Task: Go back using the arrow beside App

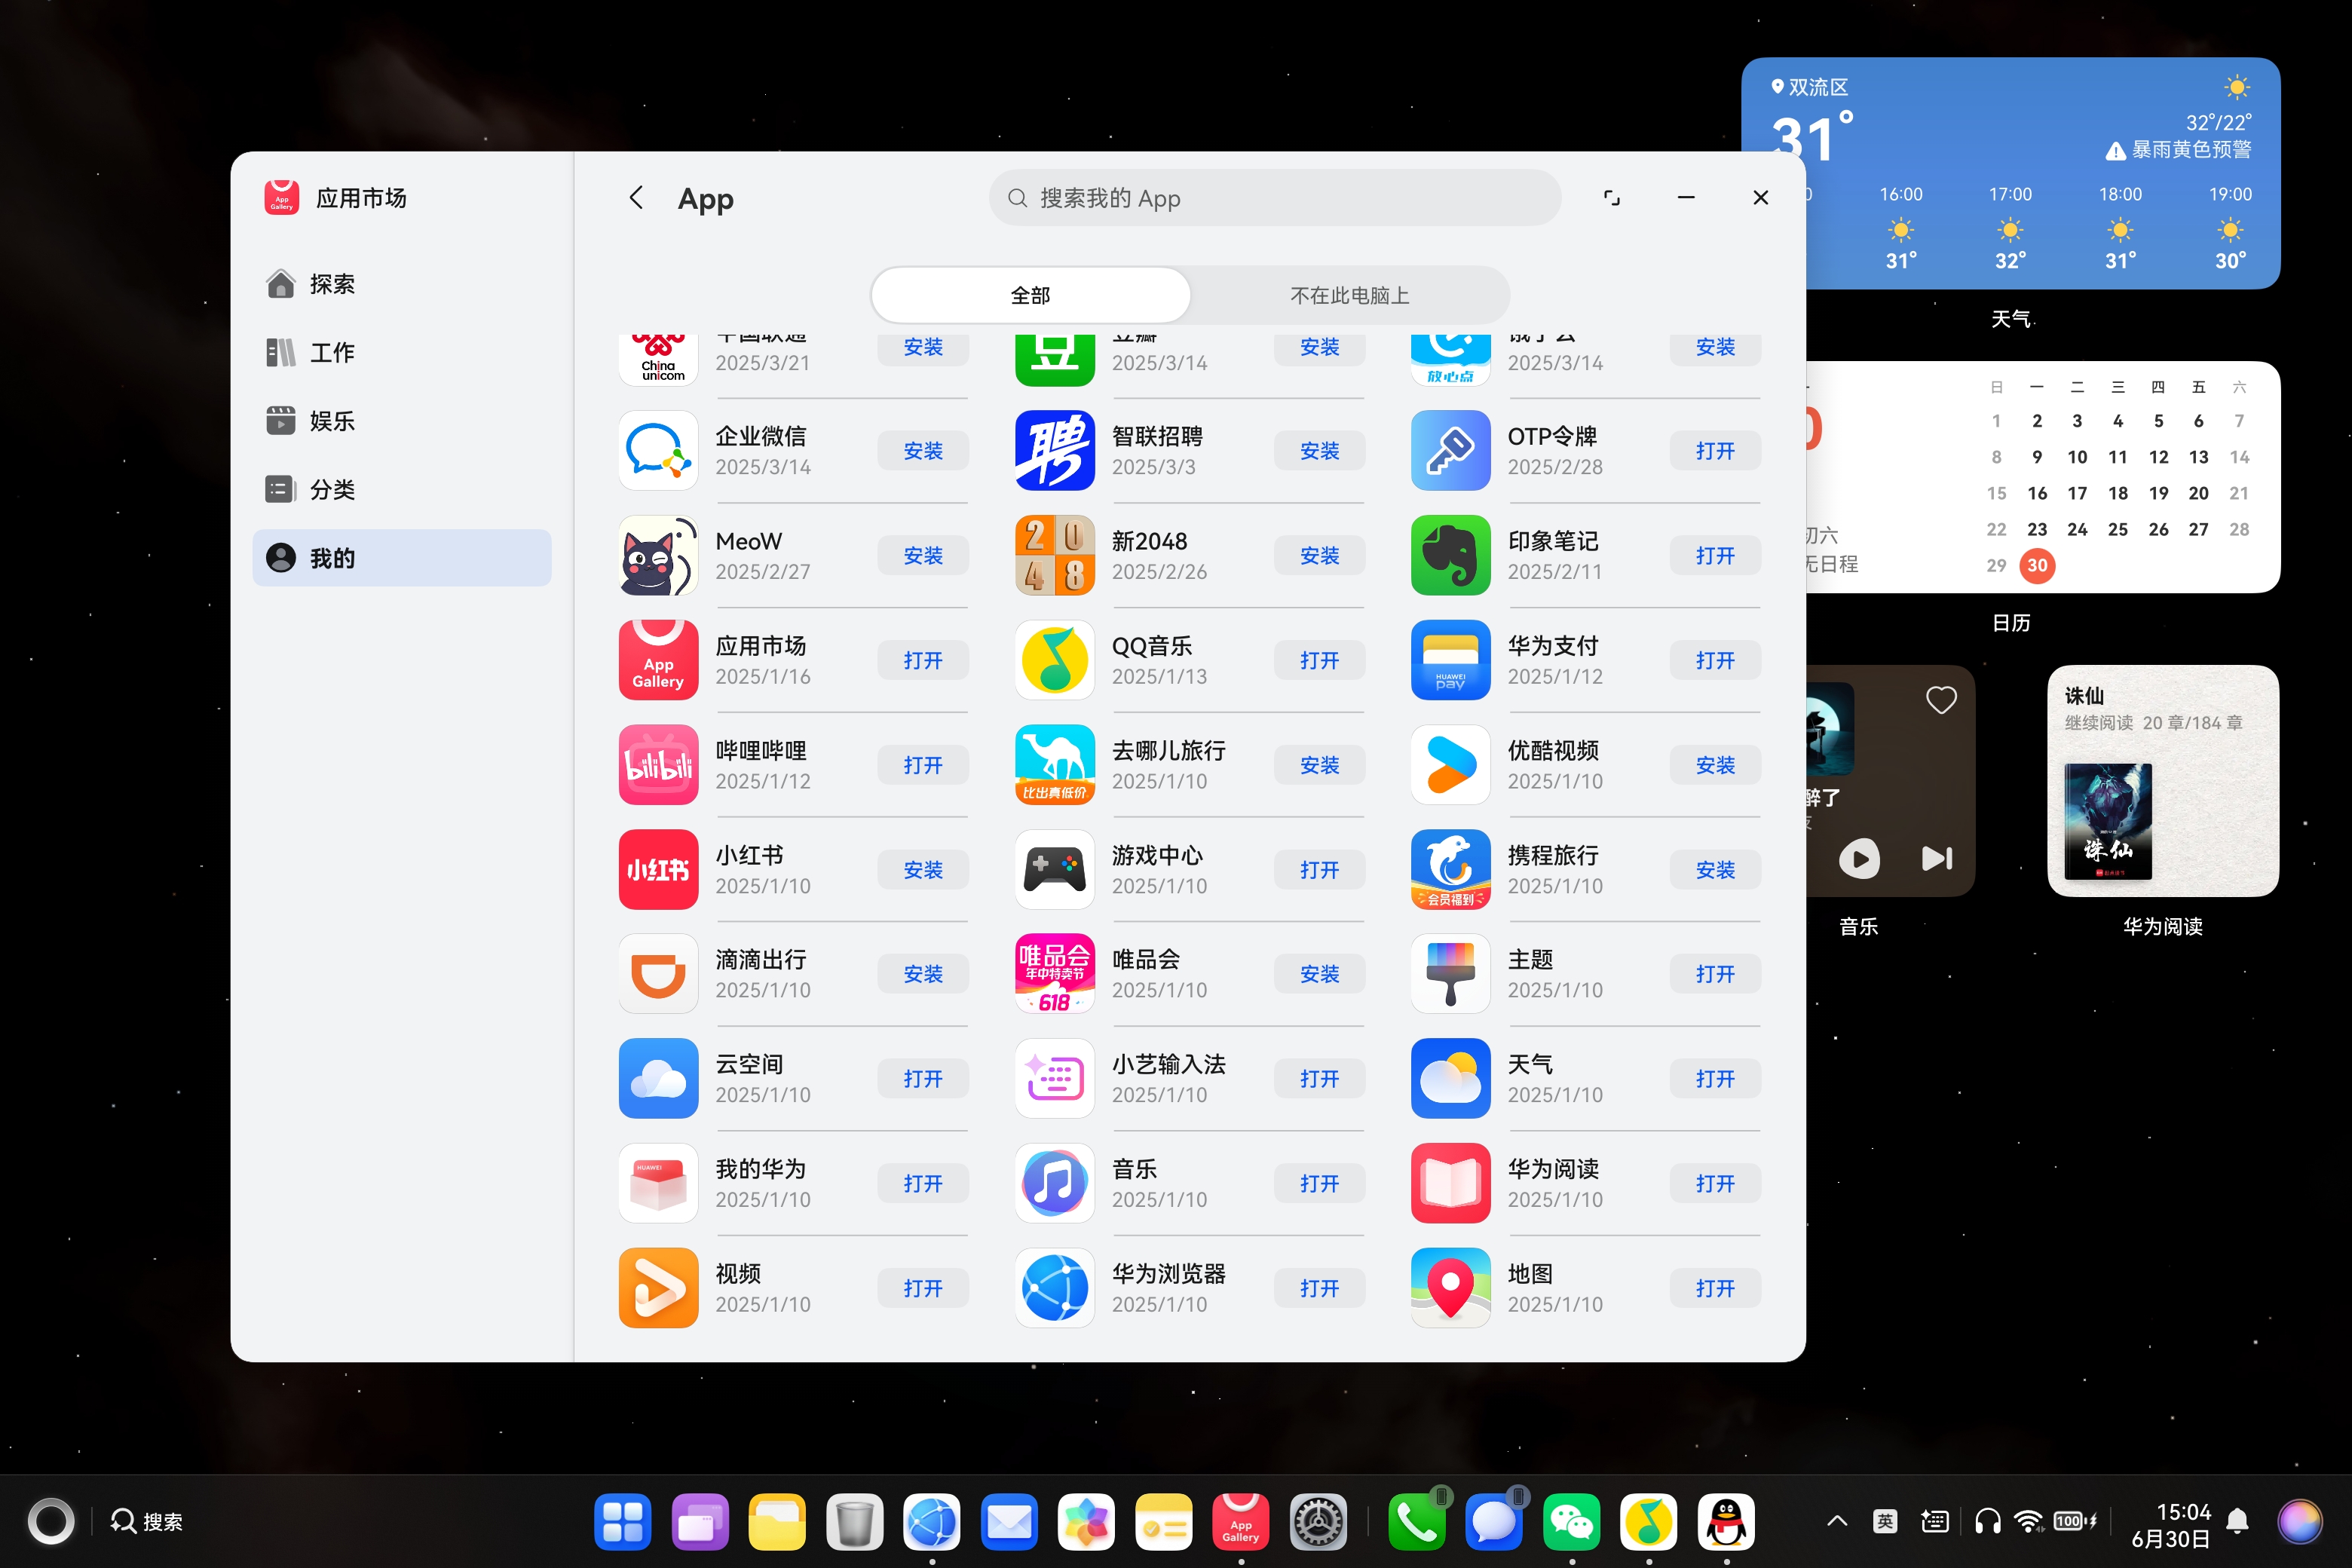Action: coord(636,197)
